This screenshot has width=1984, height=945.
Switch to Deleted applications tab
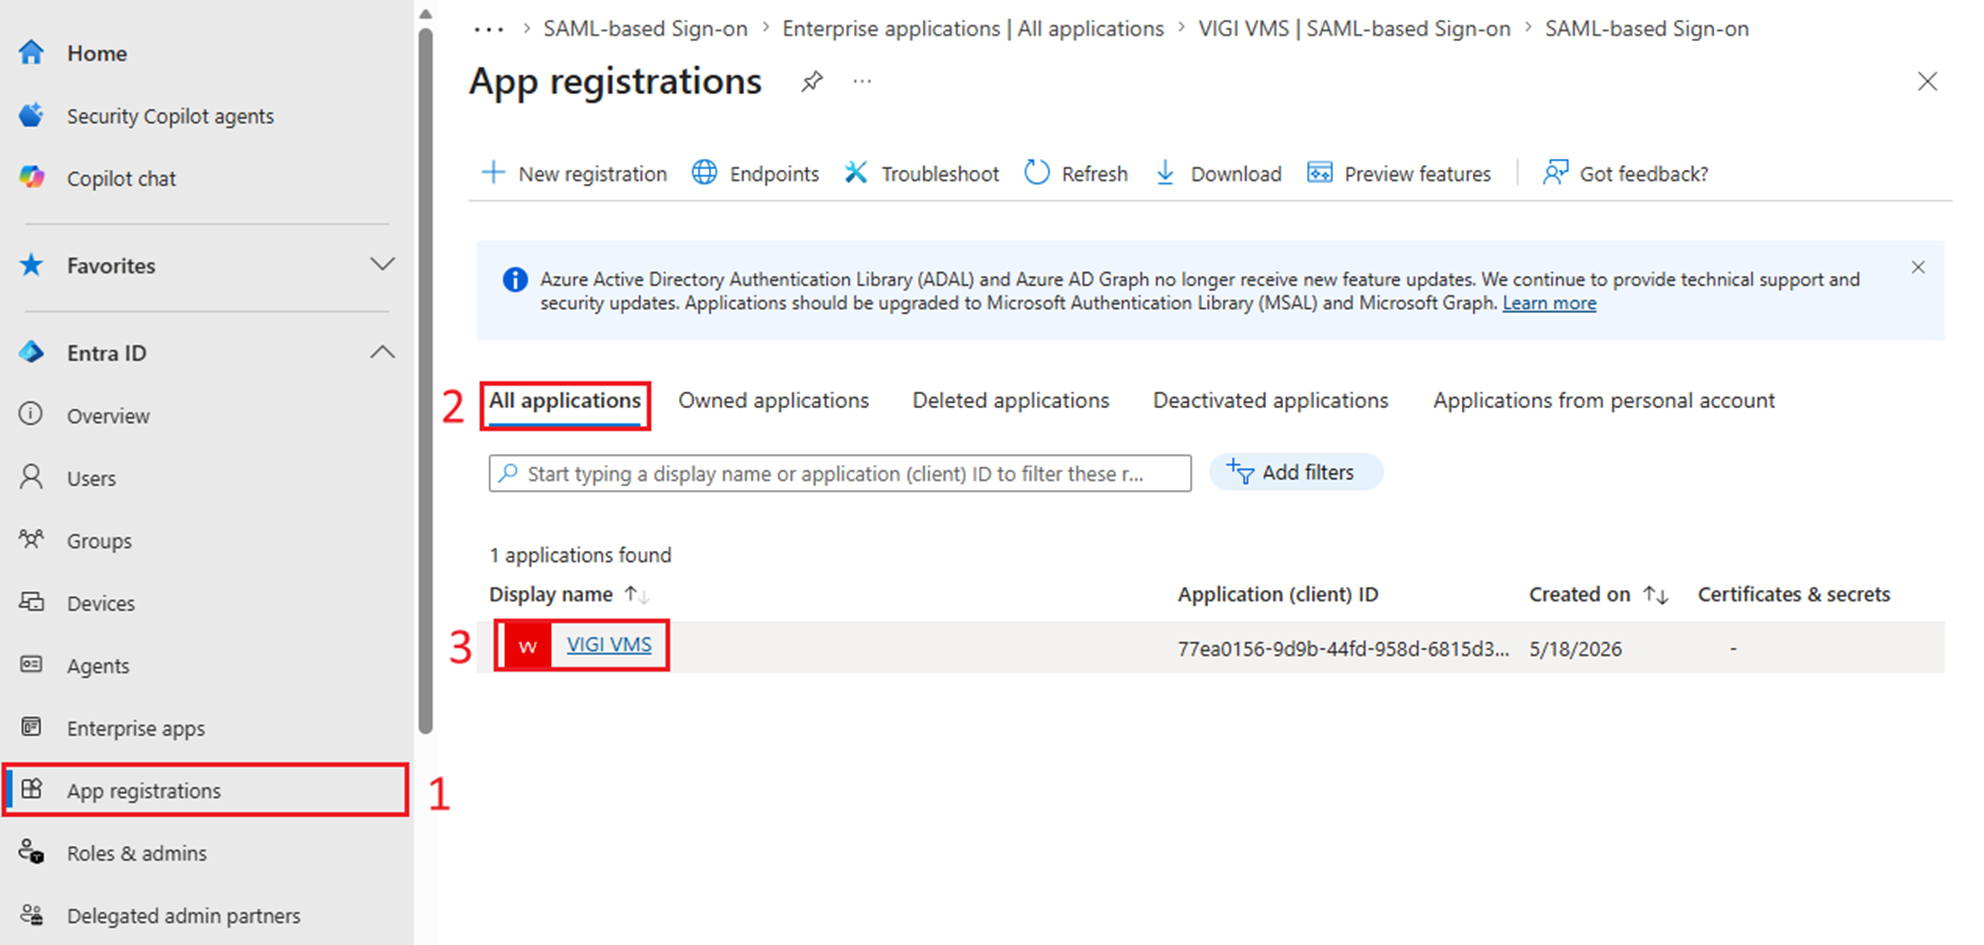click(x=1011, y=401)
